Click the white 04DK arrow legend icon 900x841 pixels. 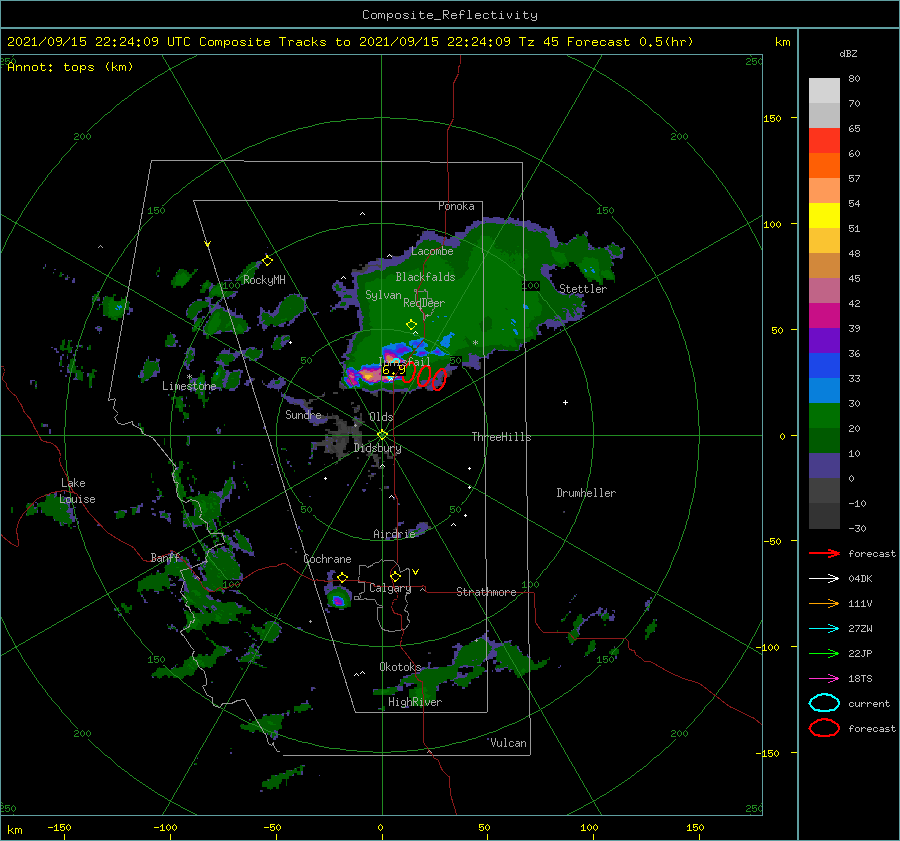(x=824, y=579)
